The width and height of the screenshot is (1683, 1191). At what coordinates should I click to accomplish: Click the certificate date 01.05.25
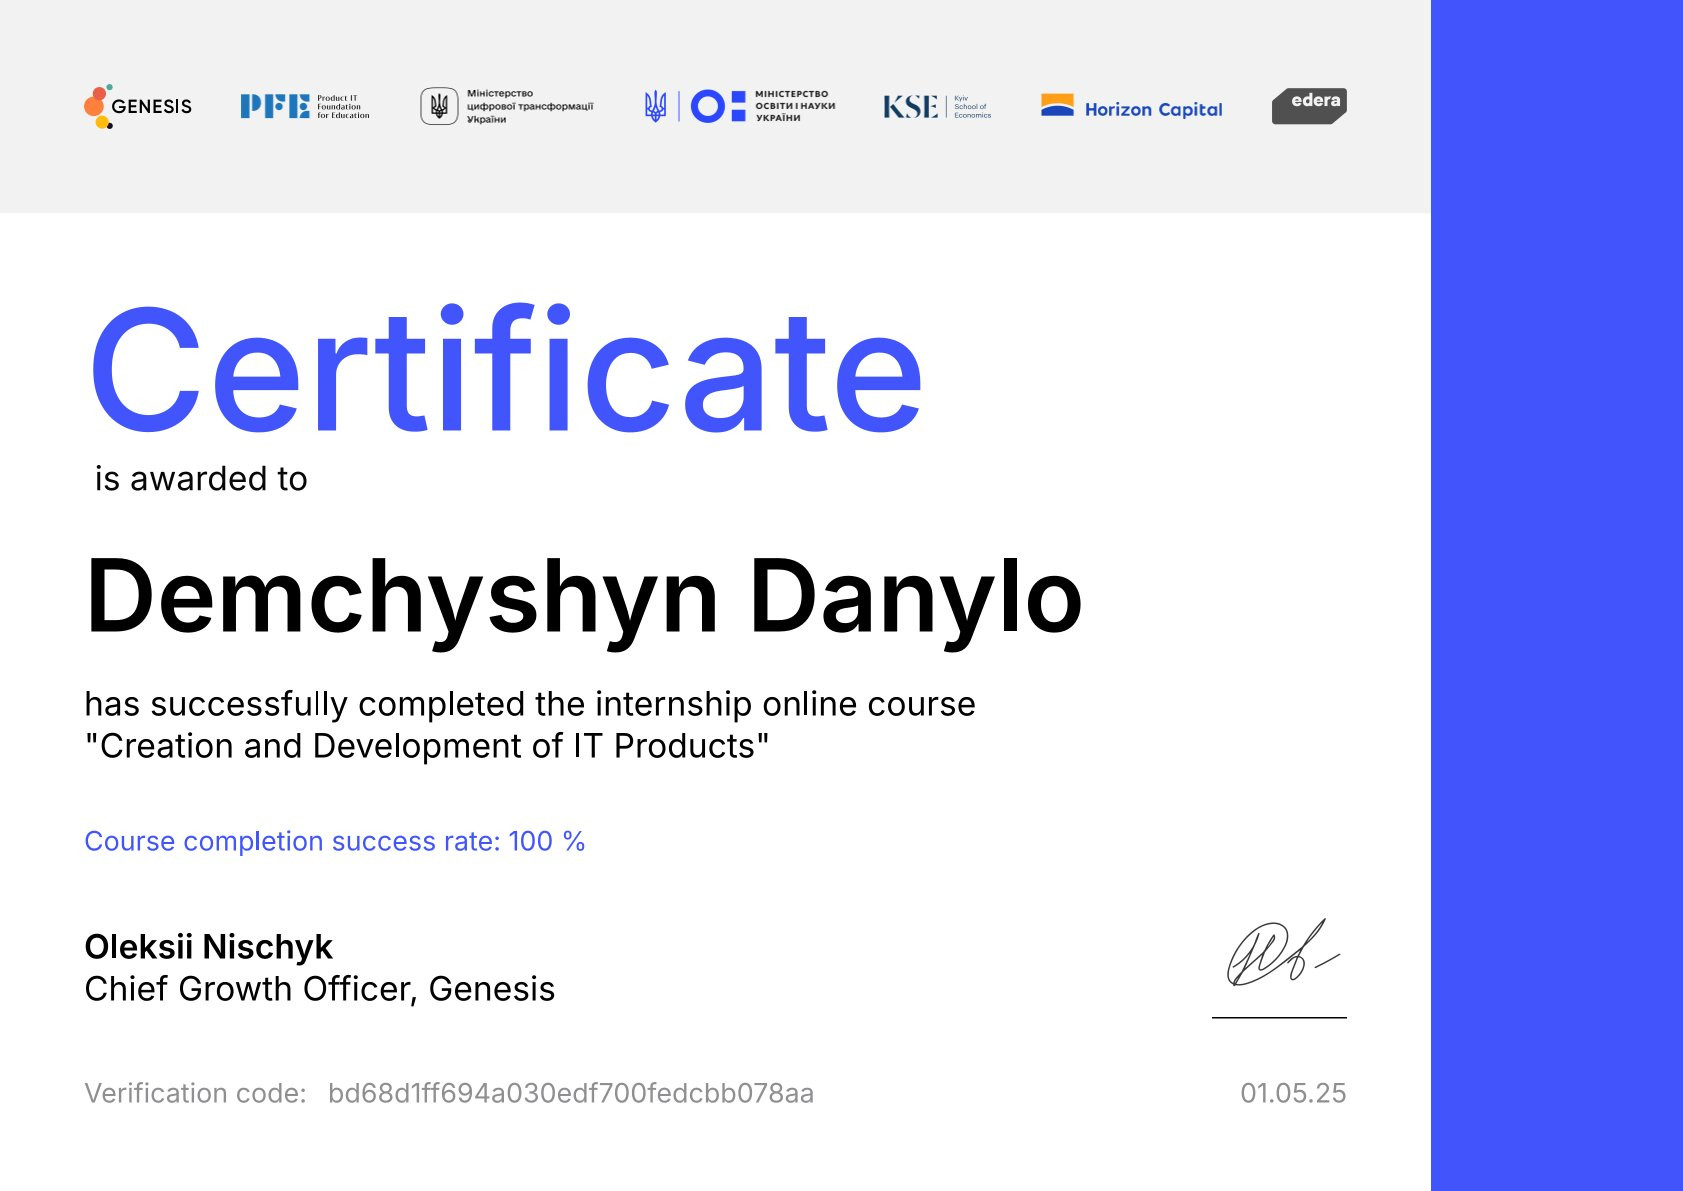point(1292,1093)
